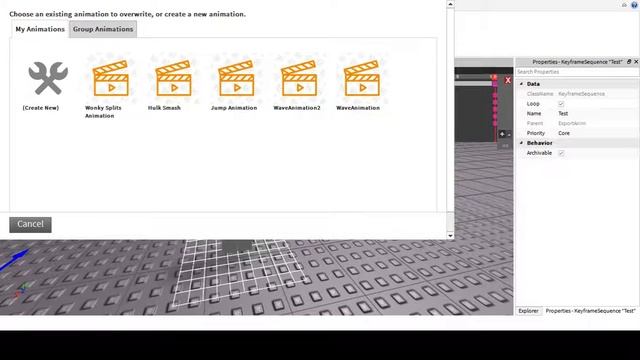Click the (Create New) label

pyautogui.click(x=41, y=108)
